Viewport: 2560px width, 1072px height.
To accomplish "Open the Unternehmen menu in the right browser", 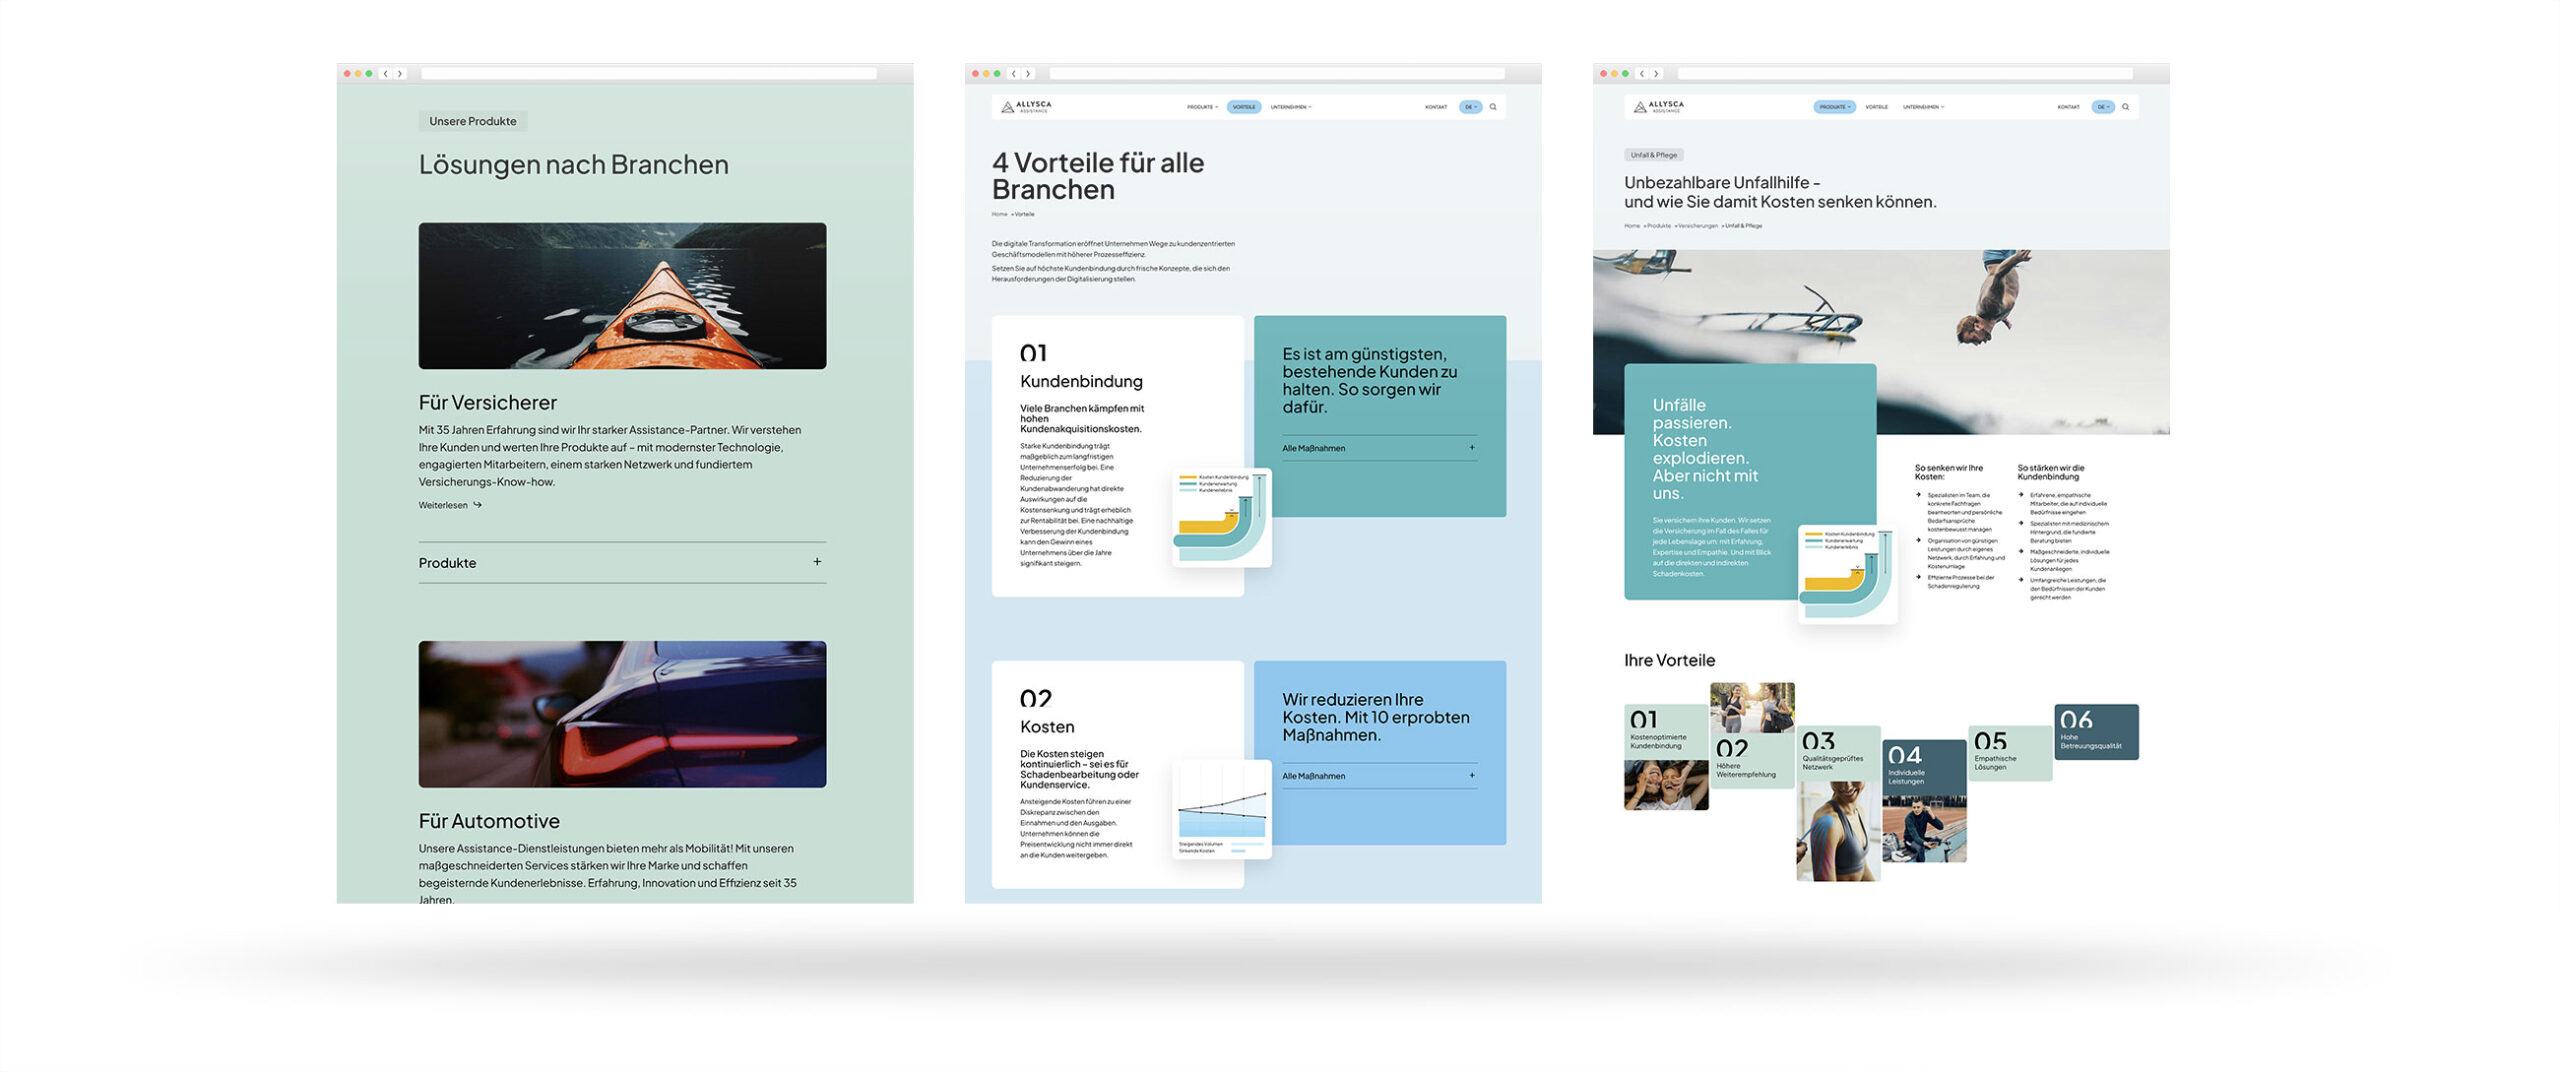I will (x=1923, y=107).
